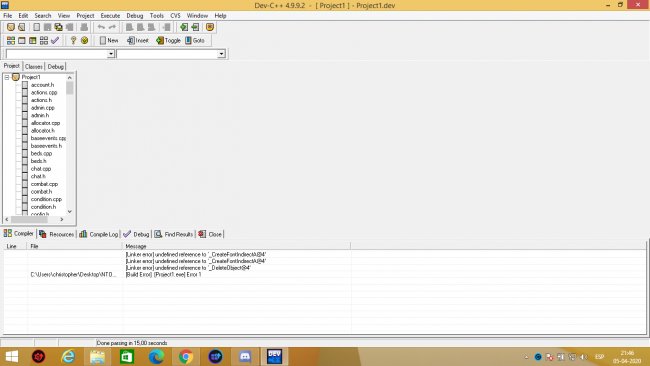Open Project Options shield icon
This screenshot has width=650, height=366.
point(210,27)
